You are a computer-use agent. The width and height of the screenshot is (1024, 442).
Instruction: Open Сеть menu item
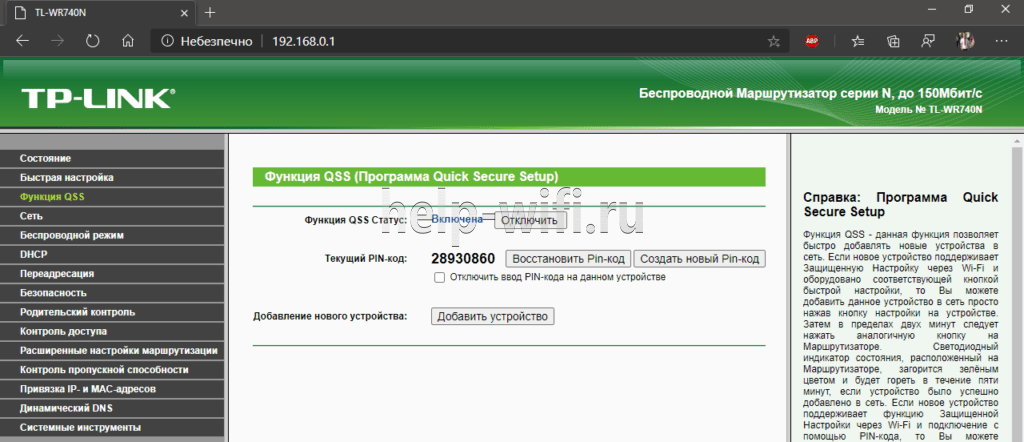point(112,216)
